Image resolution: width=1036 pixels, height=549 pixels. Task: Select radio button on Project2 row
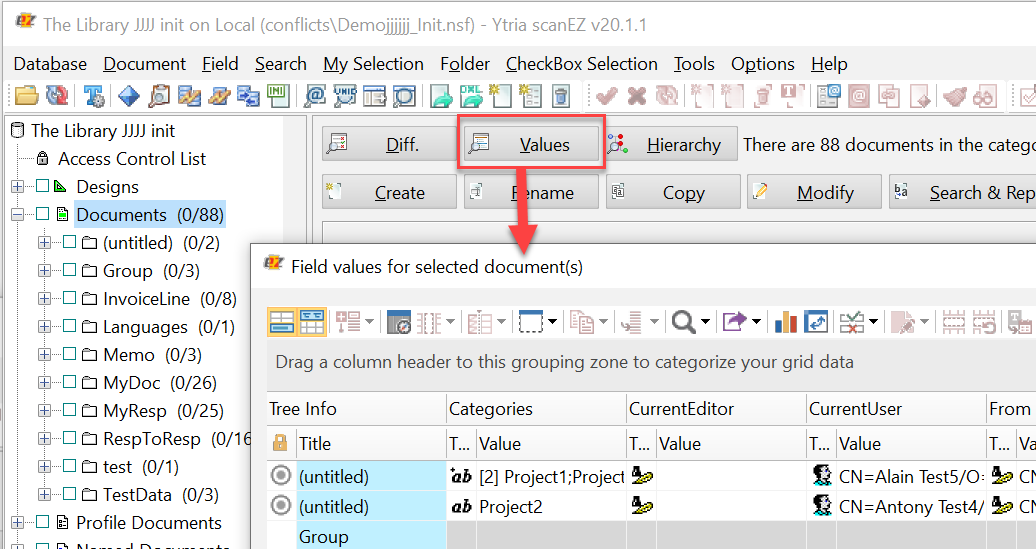281,506
